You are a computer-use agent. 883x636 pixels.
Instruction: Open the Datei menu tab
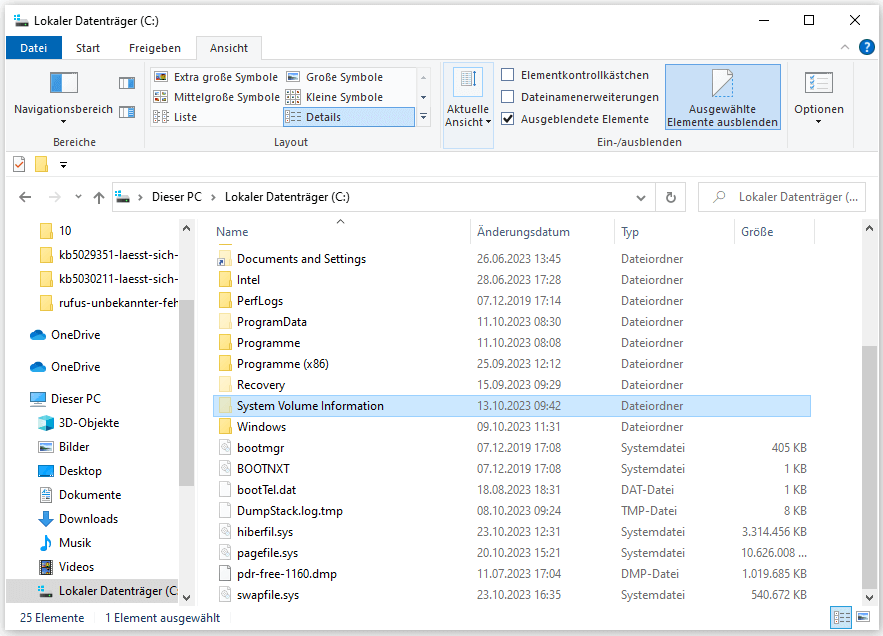tap(33, 48)
